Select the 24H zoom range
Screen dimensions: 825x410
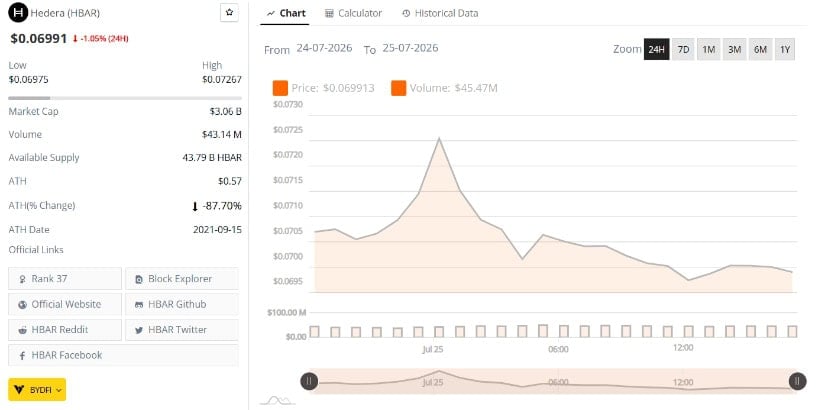point(657,49)
